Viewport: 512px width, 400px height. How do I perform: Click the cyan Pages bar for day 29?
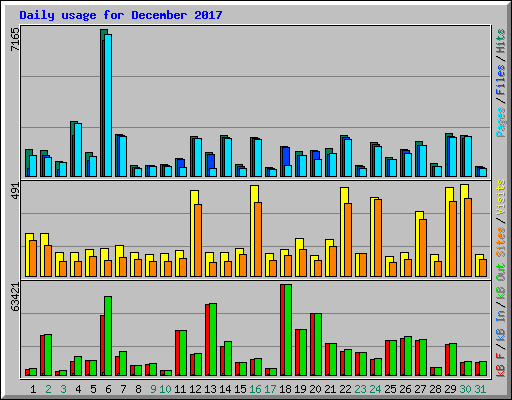coord(453,157)
